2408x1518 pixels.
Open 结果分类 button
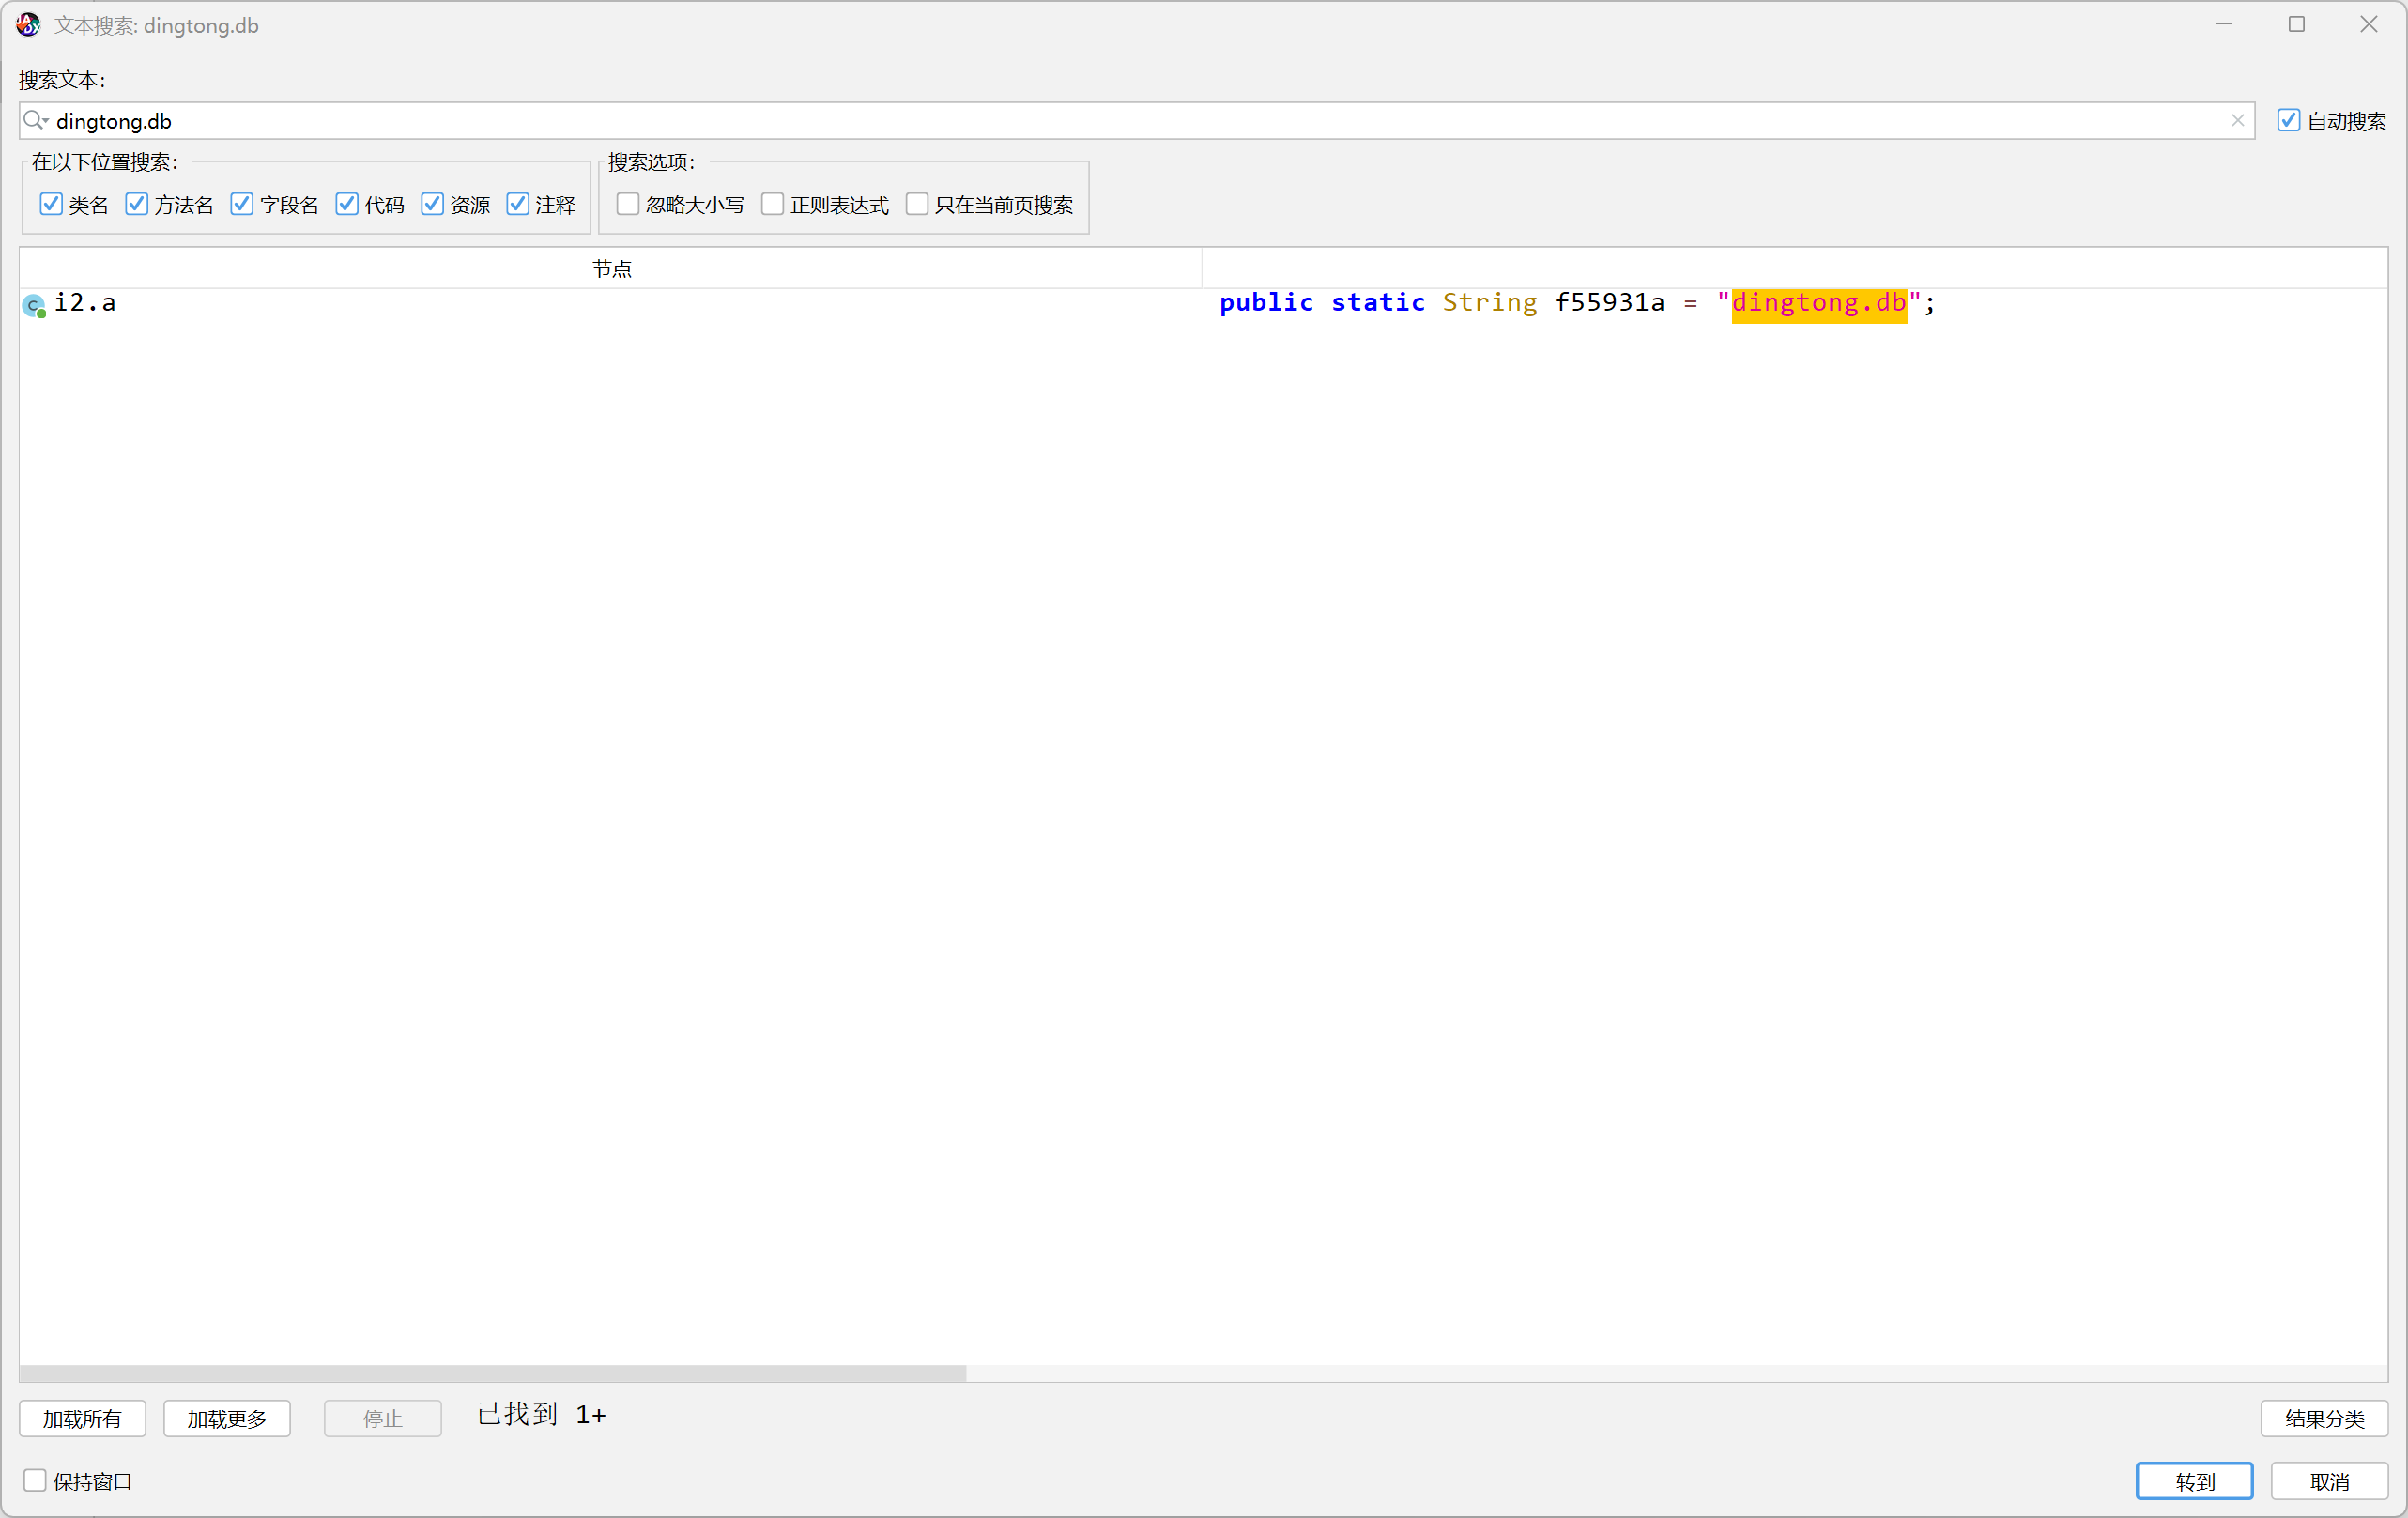(2324, 1419)
